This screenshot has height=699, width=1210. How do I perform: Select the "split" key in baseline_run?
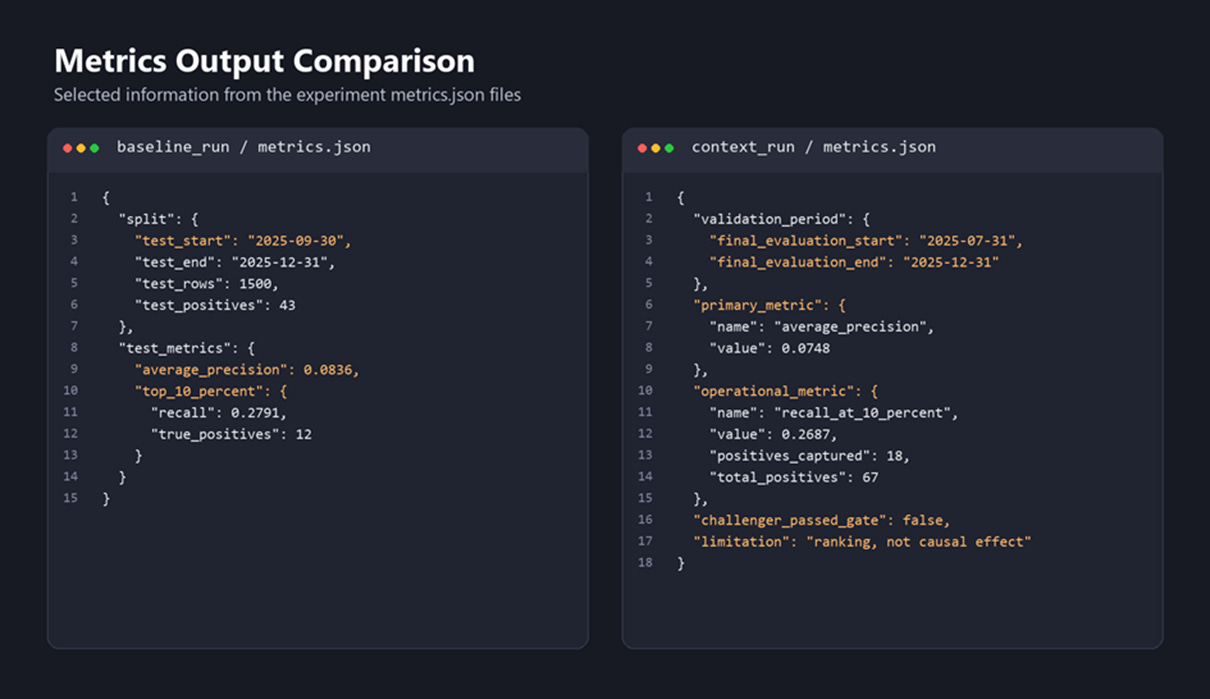pos(145,219)
